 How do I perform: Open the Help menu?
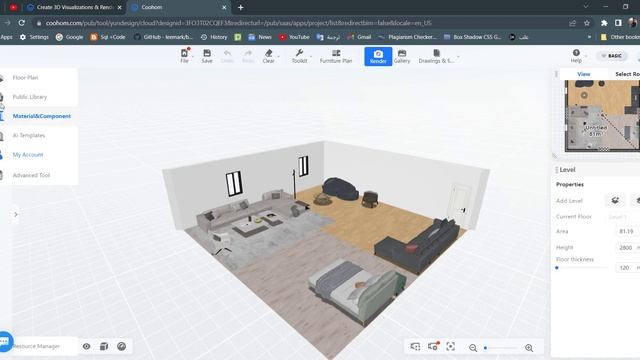(x=576, y=56)
